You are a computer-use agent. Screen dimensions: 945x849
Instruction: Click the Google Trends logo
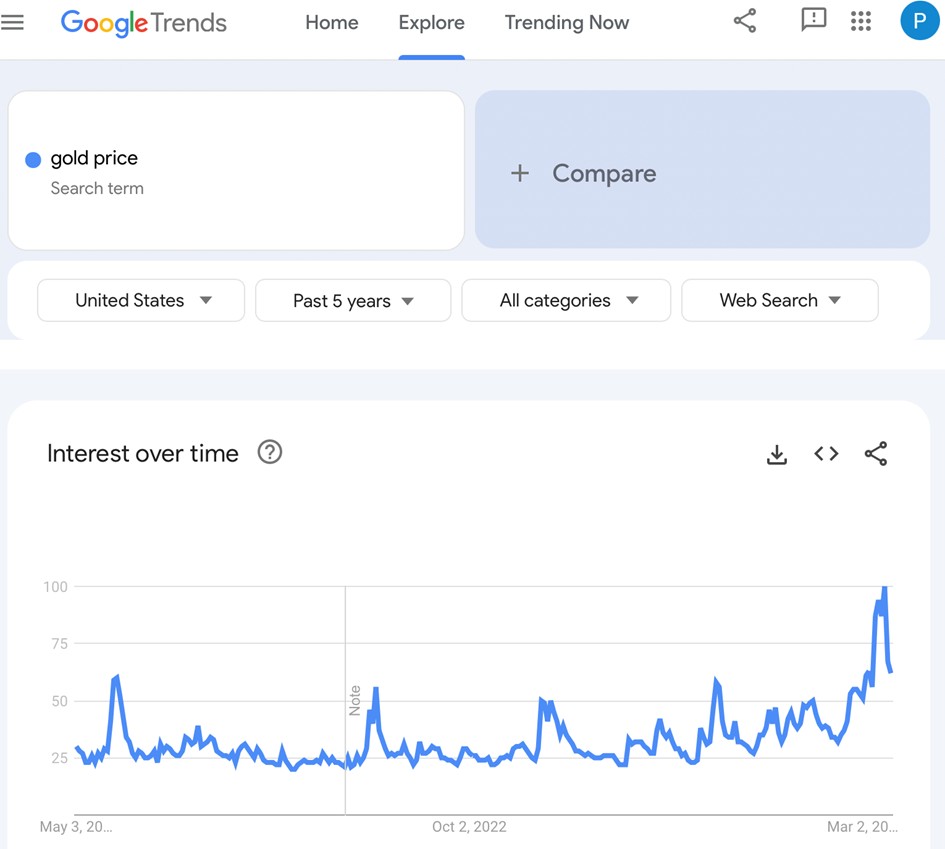coord(144,22)
